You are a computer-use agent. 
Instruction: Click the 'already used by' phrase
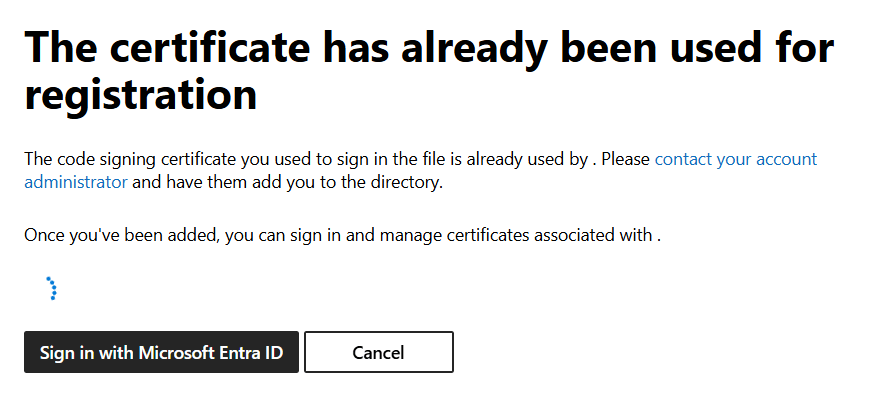(x=526, y=159)
